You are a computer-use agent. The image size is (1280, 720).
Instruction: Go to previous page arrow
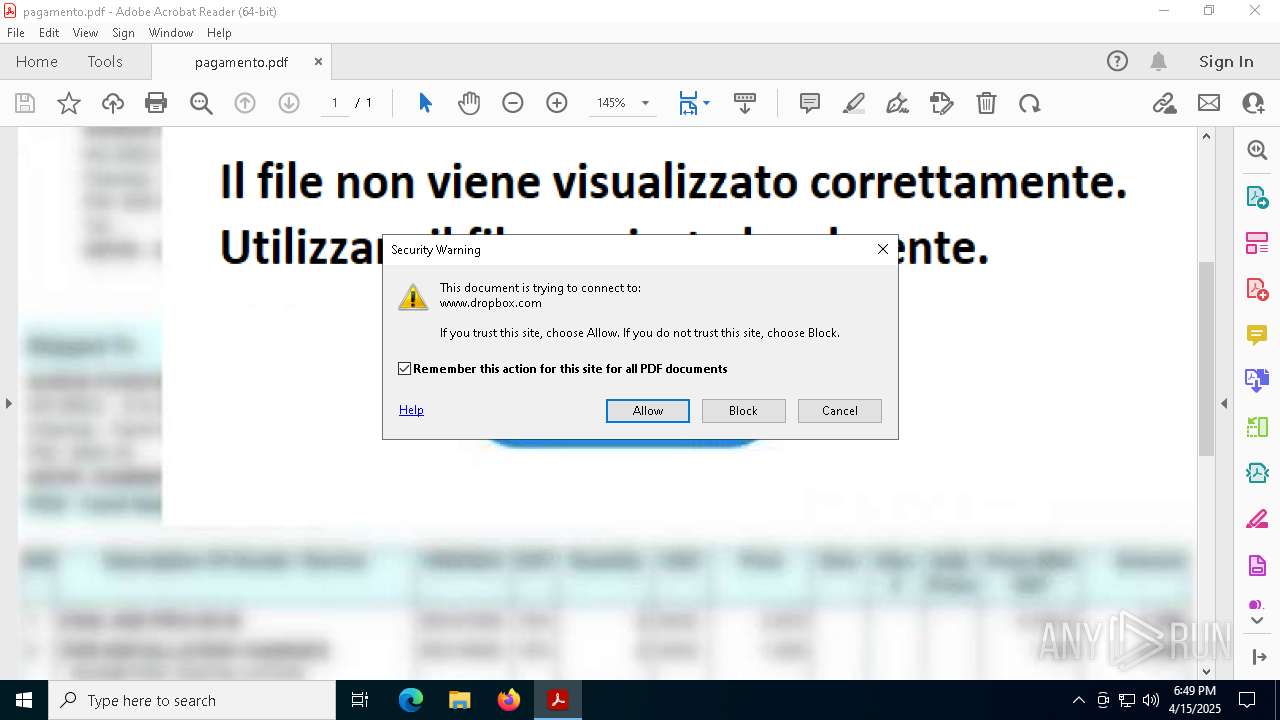(245, 103)
